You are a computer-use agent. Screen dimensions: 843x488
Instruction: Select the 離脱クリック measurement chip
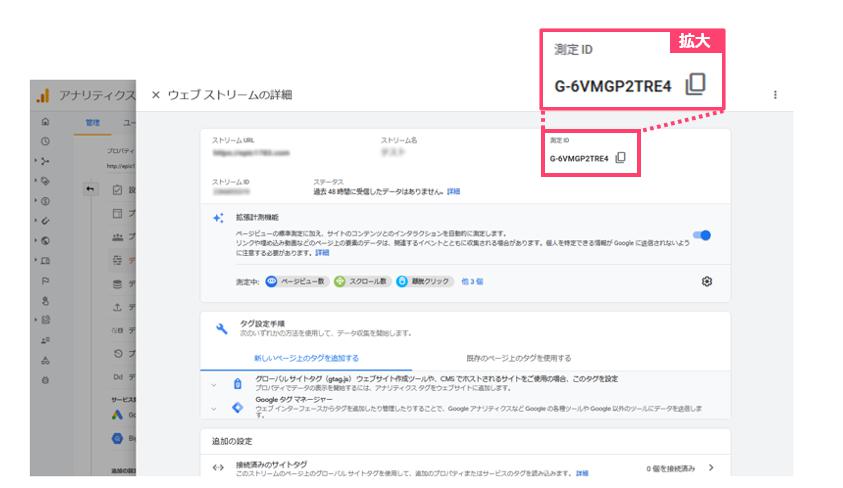point(425,281)
